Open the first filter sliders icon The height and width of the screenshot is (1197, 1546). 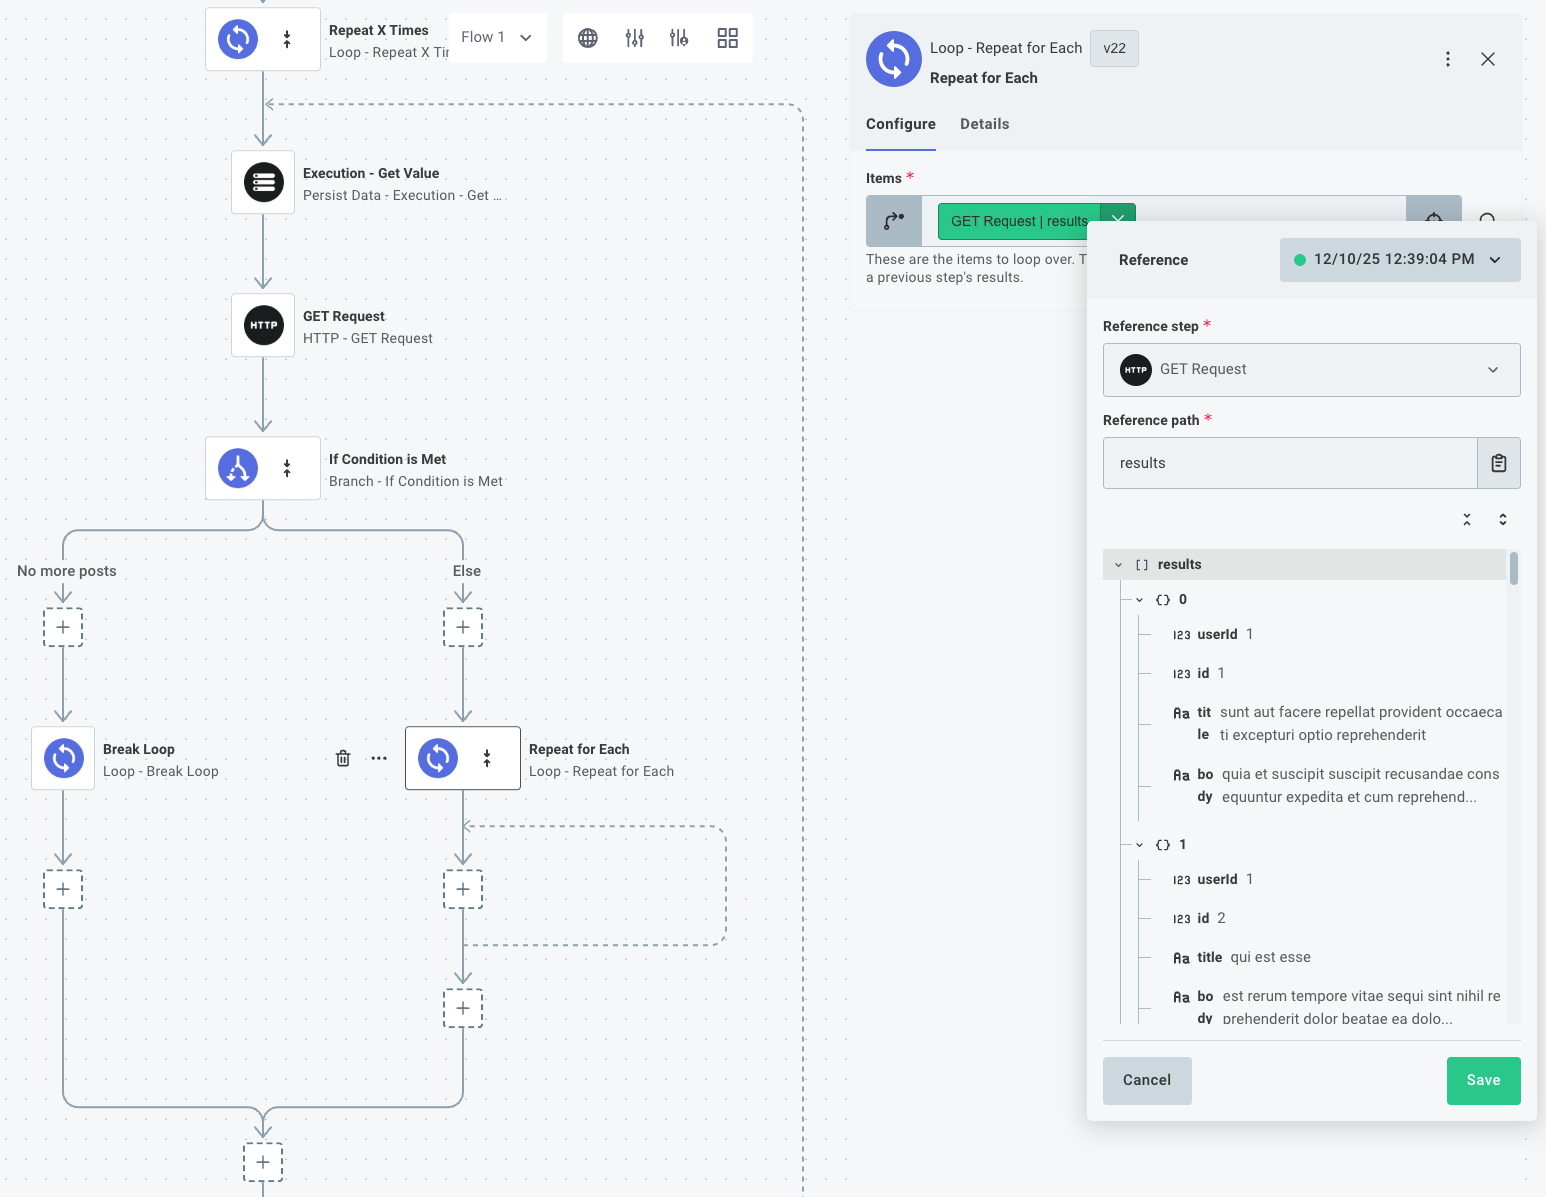click(x=634, y=37)
